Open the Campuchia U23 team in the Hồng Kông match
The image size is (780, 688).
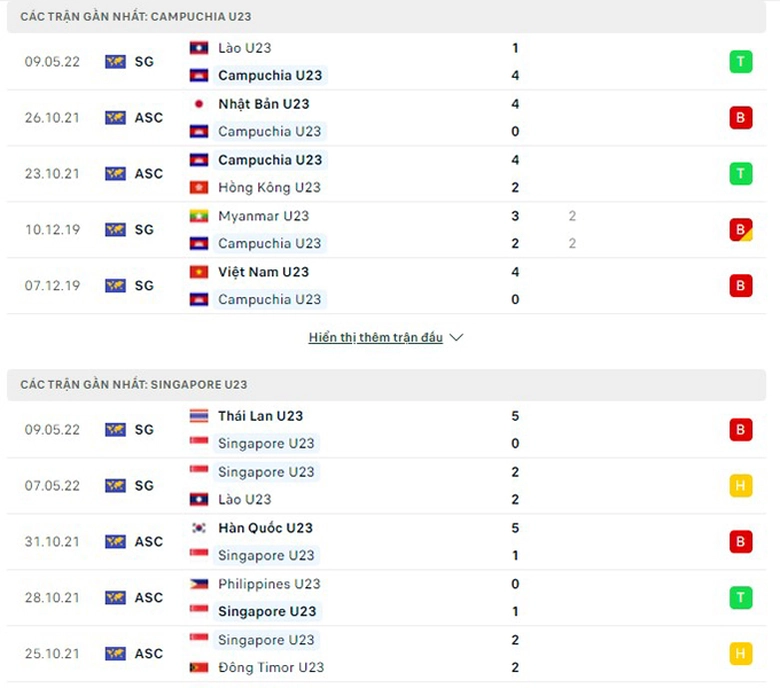pyautogui.click(x=270, y=160)
